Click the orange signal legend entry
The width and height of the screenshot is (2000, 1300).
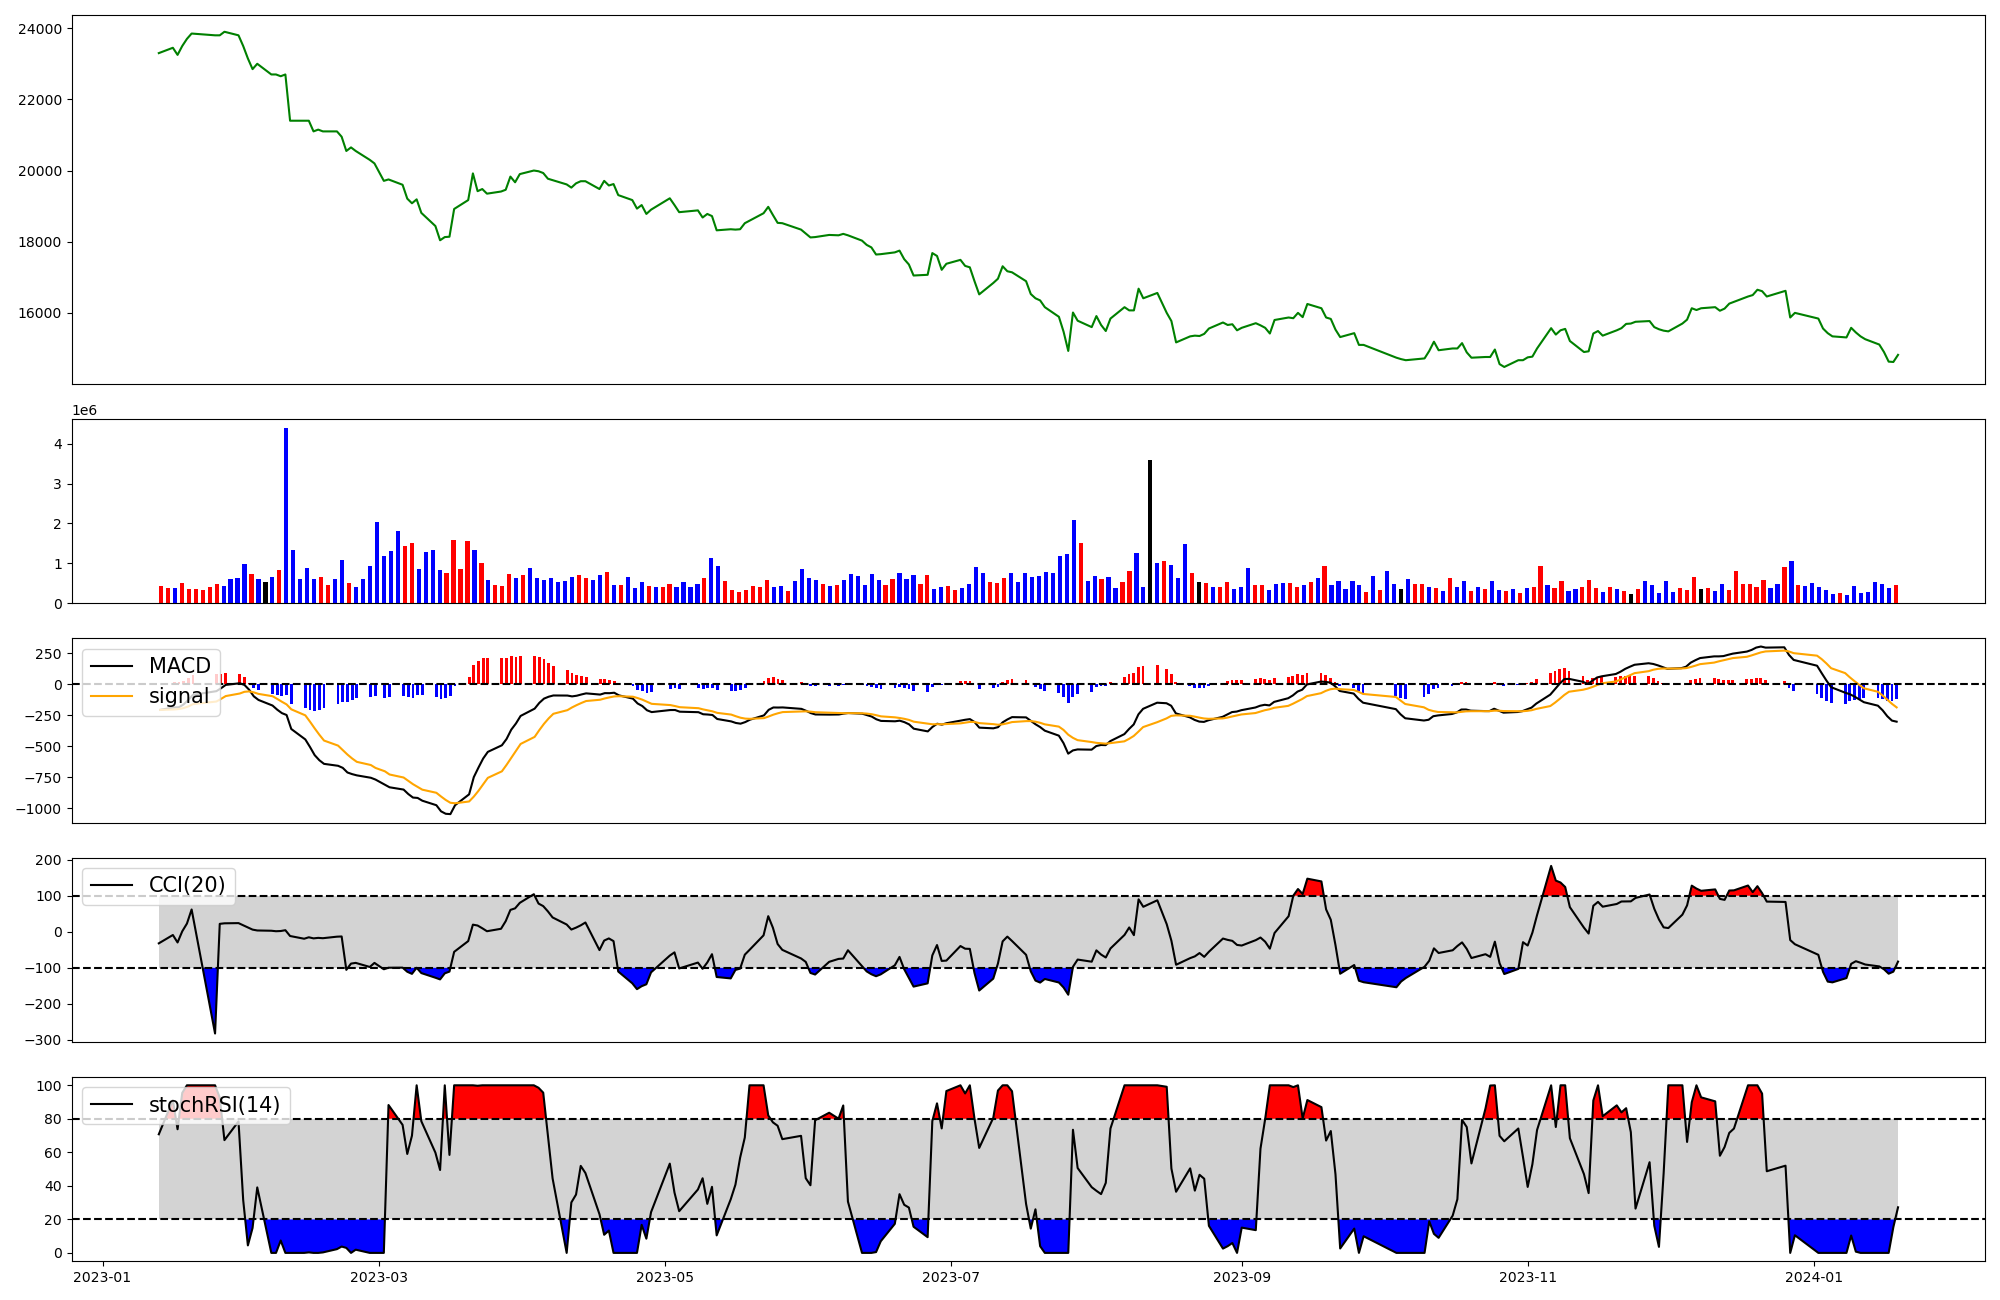tap(178, 696)
